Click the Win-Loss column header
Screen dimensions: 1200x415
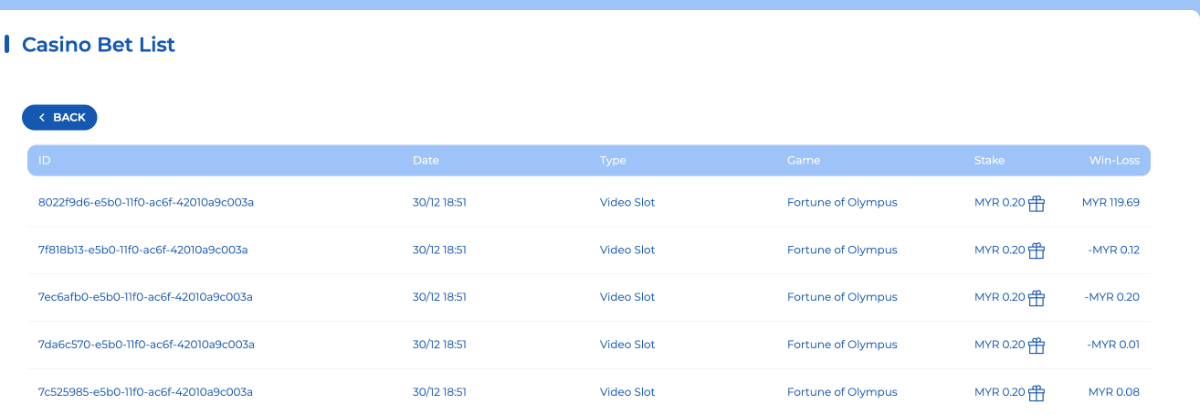(1114, 160)
